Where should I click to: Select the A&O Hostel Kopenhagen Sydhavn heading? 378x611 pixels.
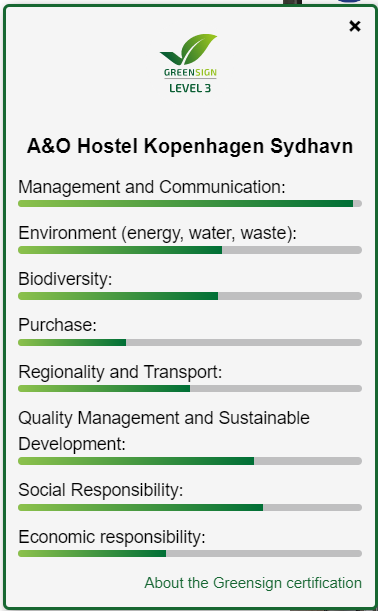pyautogui.click(x=190, y=147)
